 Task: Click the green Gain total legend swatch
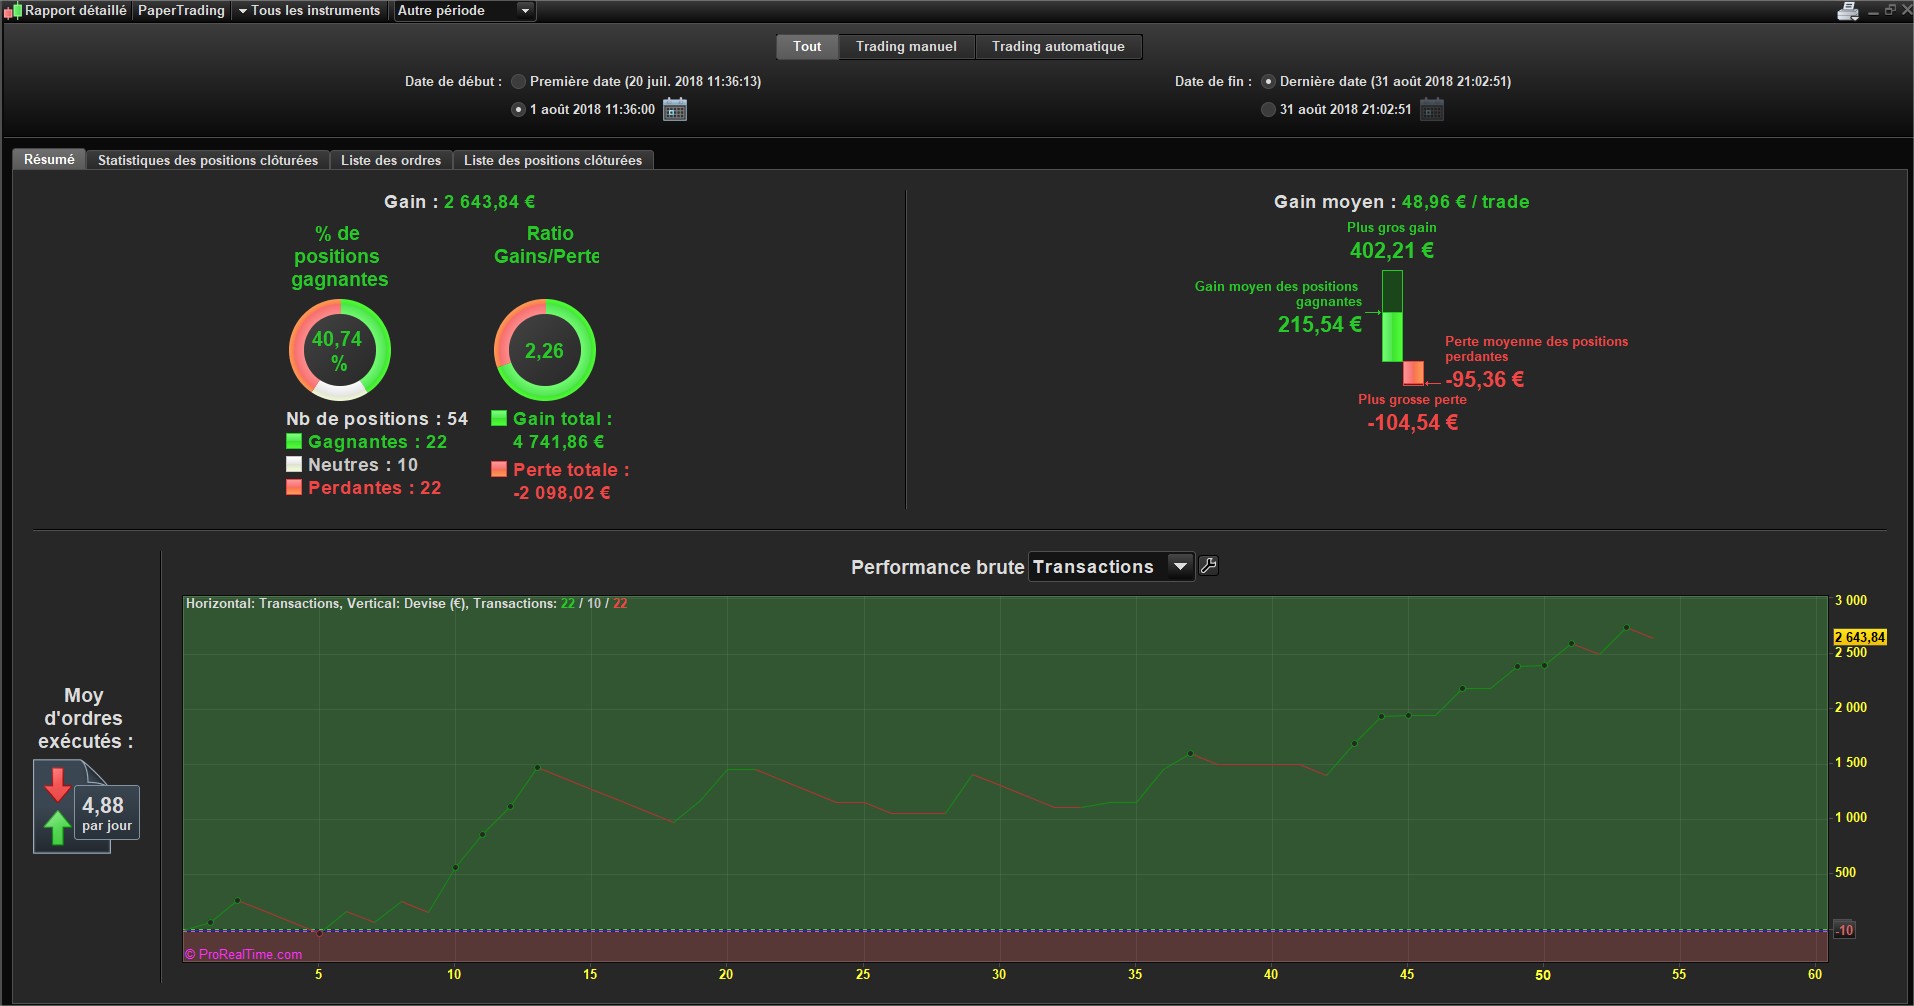(499, 418)
